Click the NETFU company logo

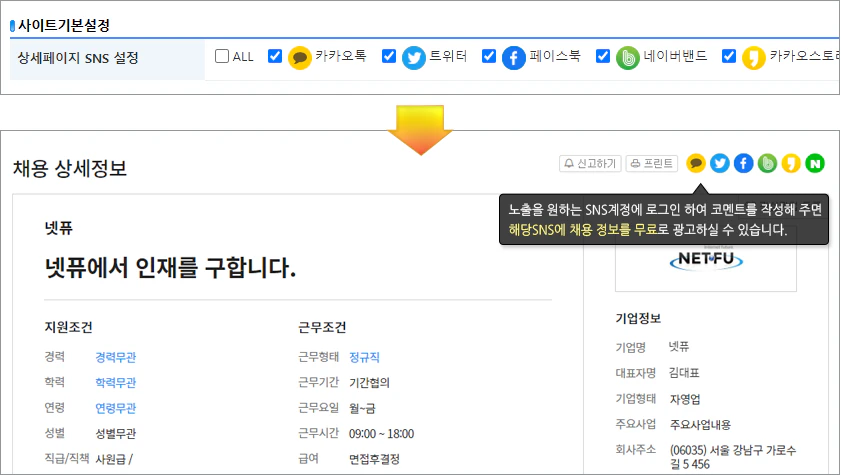[x=706, y=260]
